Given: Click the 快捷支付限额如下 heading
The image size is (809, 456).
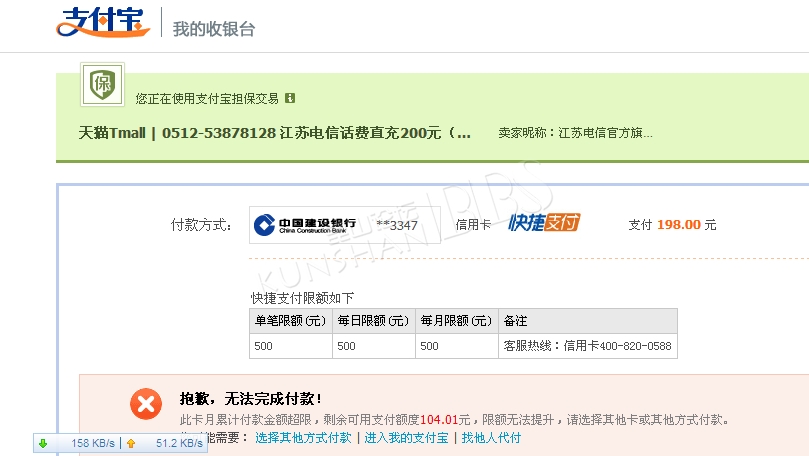Looking at the screenshot, I should (302, 298).
